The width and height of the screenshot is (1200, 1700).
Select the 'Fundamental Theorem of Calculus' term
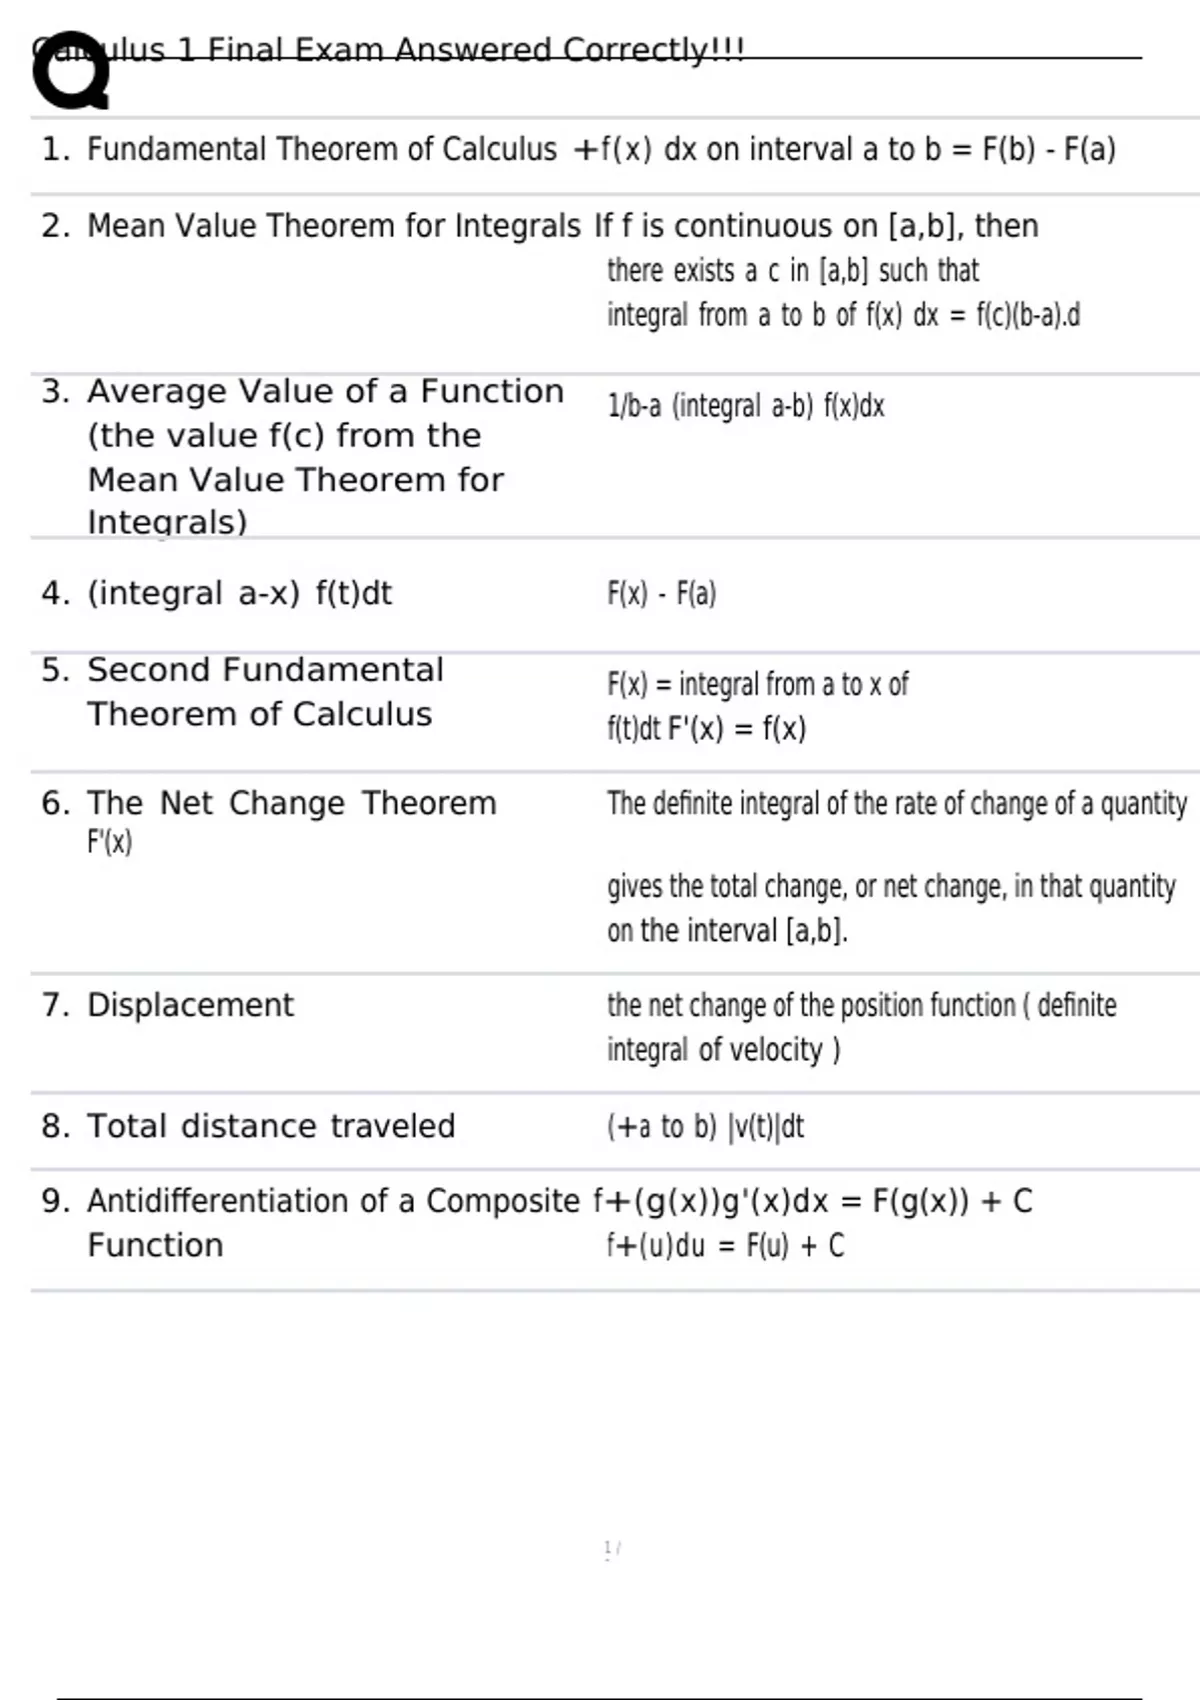(321, 149)
